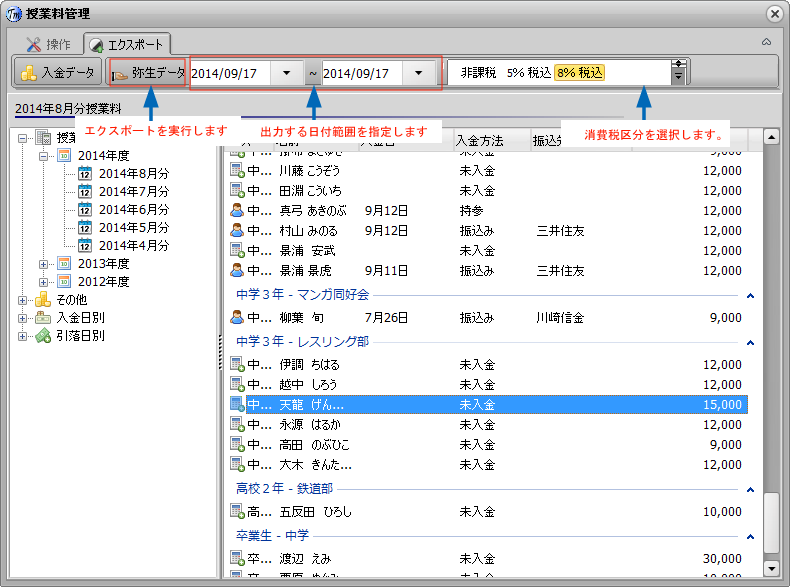Collapse the 授業料 root tree node

[x=23, y=138]
